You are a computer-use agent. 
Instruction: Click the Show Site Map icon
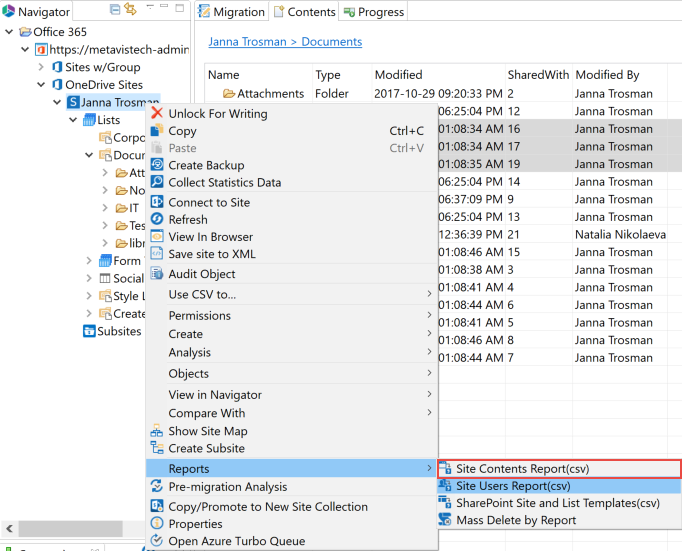pos(156,431)
